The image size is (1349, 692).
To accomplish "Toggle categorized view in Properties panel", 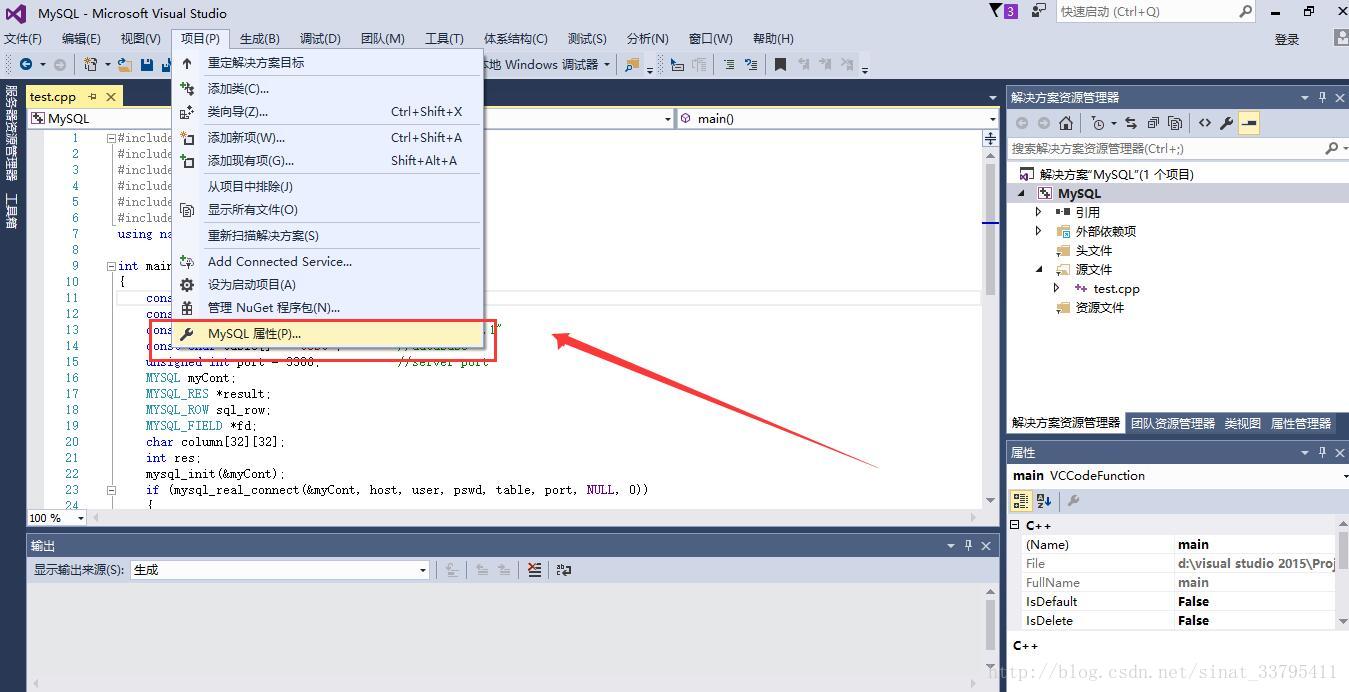I will [1021, 501].
